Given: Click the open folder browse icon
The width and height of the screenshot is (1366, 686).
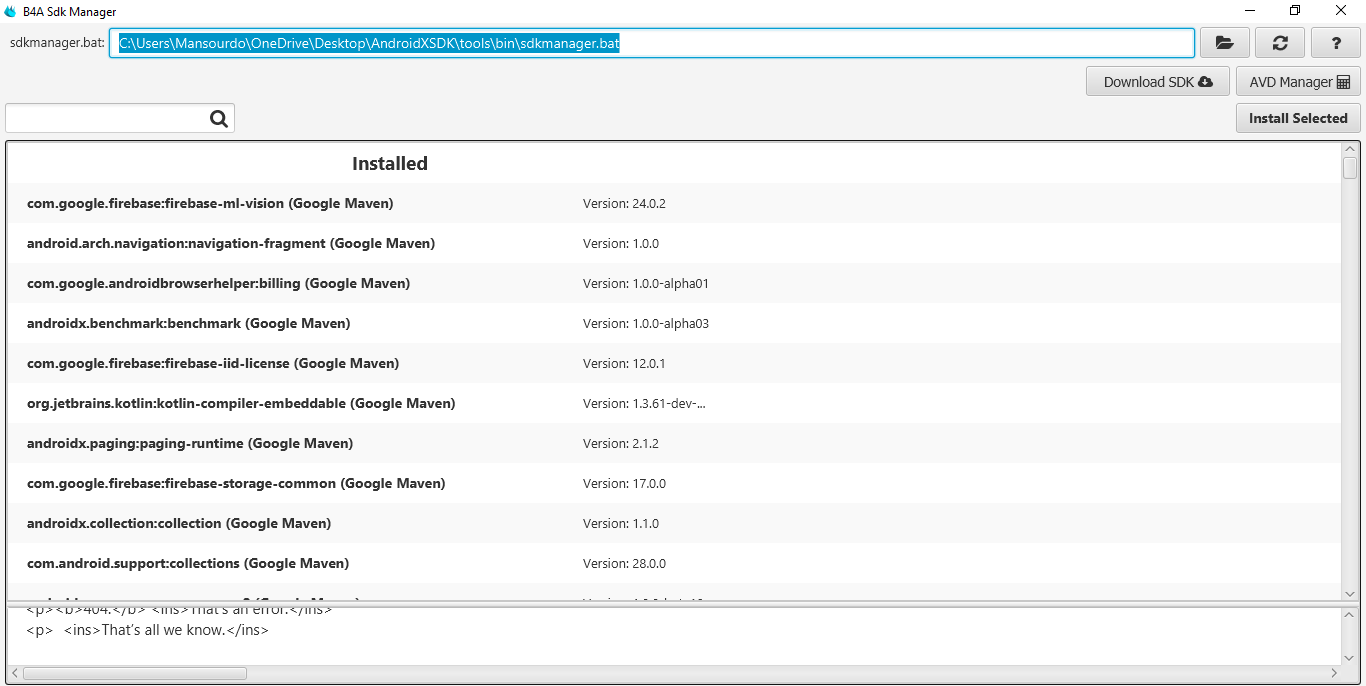Looking at the screenshot, I should pyautogui.click(x=1224, y=43).
